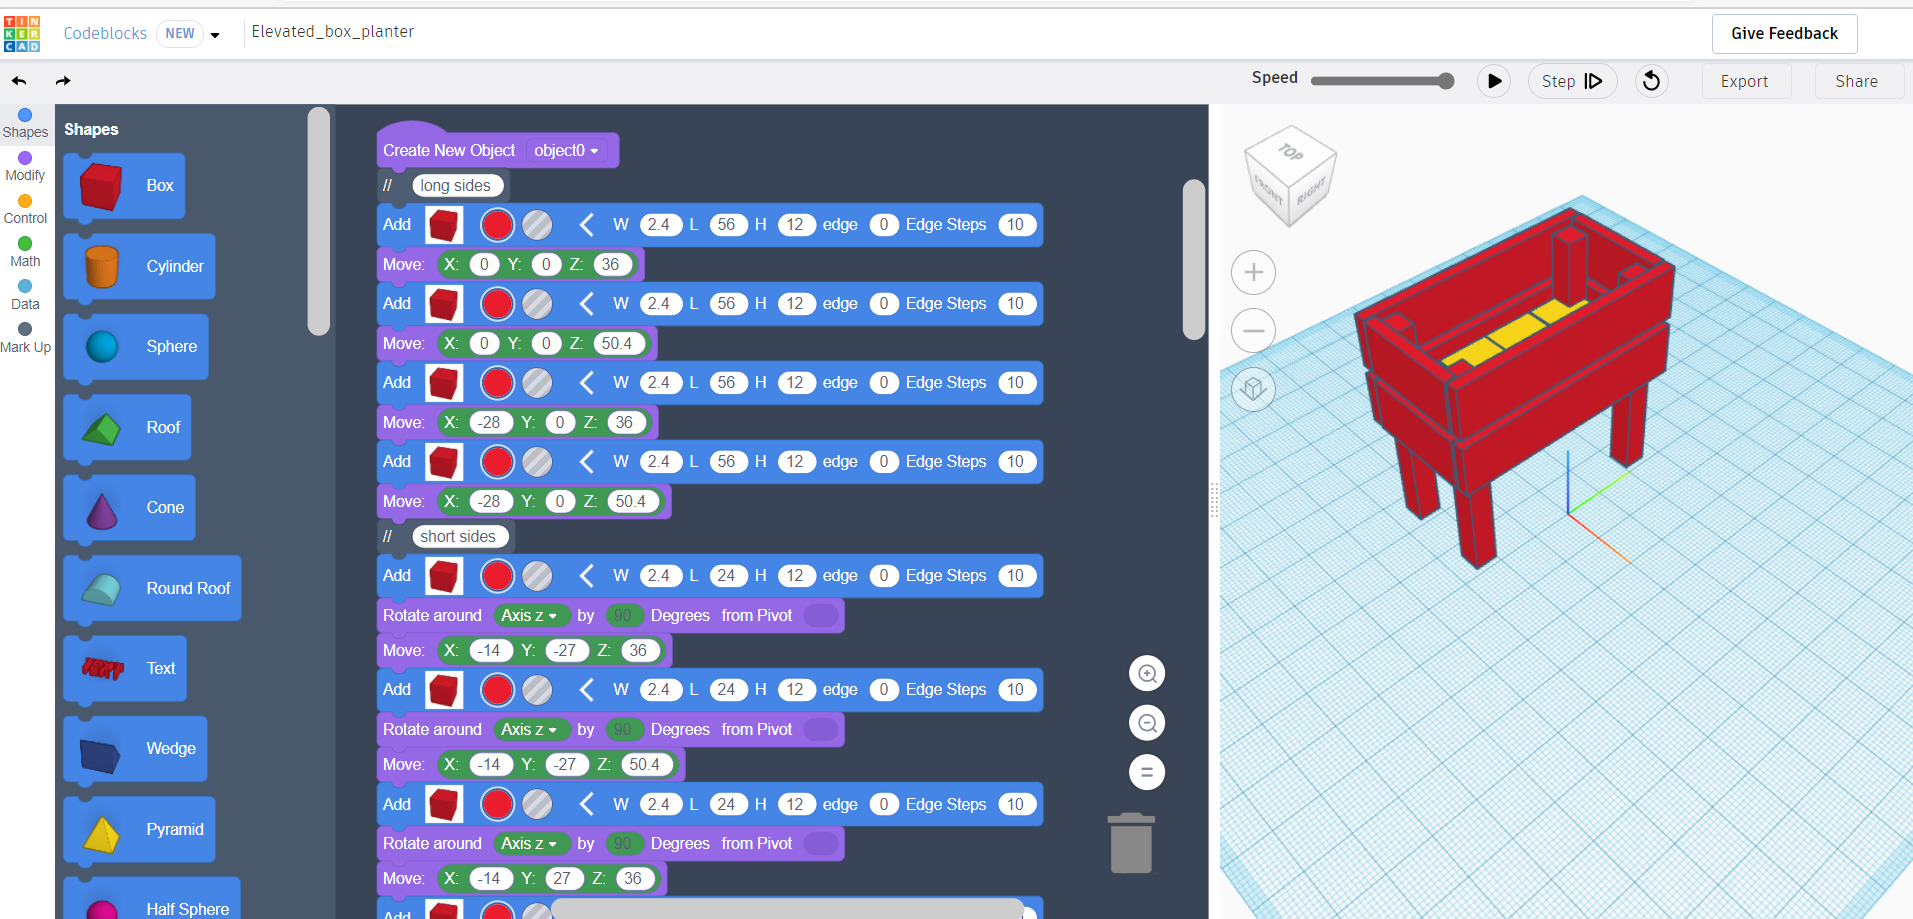The image size is (1913, 919).
Task: Zoom in with the magnifier icon
Action: point(1146,673)
